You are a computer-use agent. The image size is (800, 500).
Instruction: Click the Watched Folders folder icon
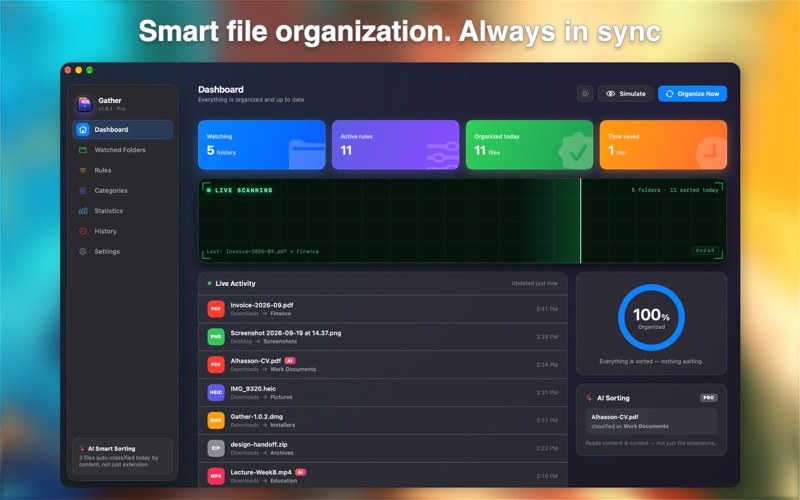coord(83,150)
